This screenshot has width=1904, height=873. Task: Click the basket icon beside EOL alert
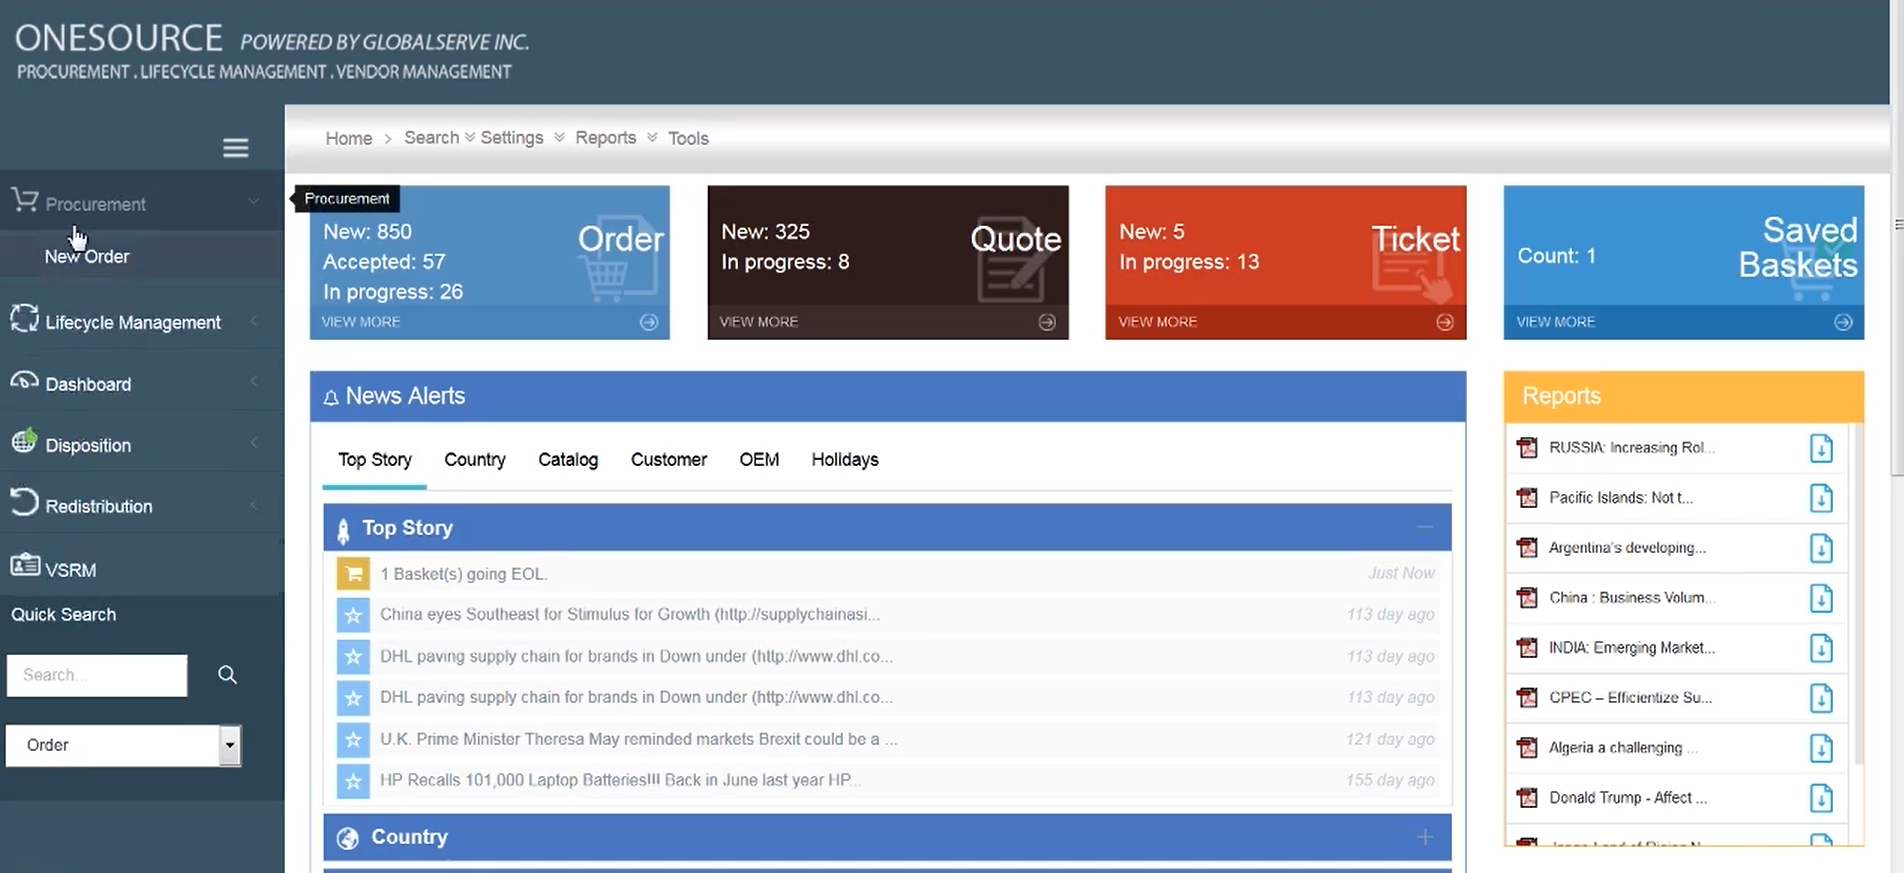coord(353,573)
